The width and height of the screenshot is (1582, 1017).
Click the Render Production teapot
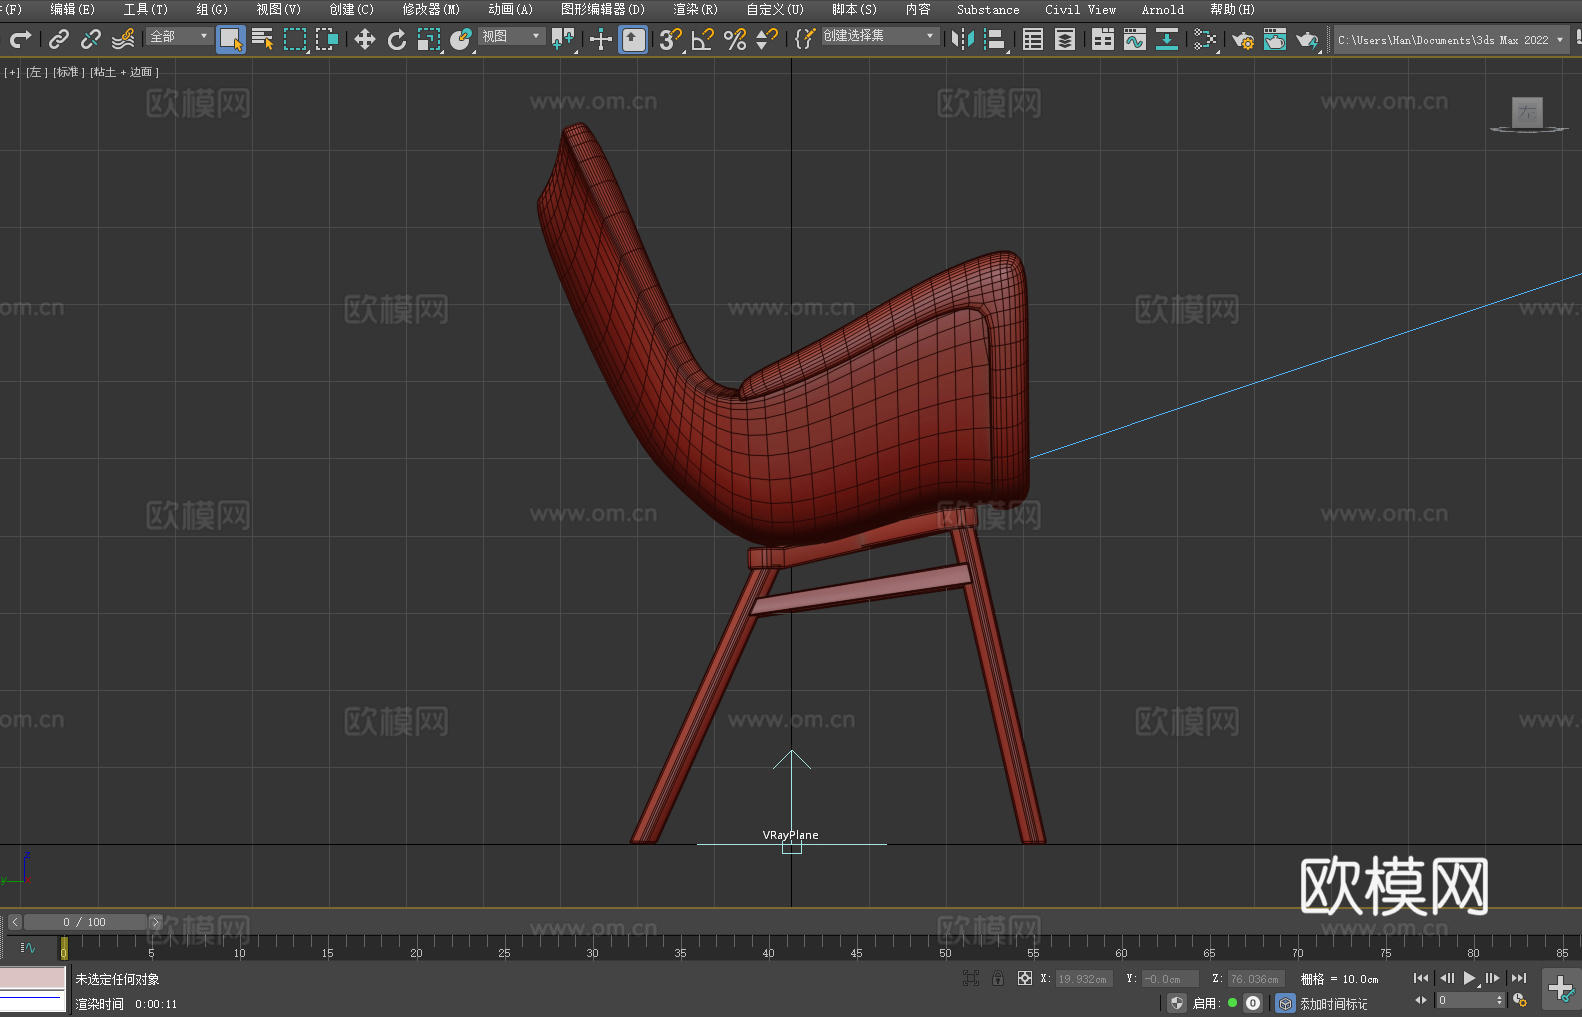[1307, 39]
